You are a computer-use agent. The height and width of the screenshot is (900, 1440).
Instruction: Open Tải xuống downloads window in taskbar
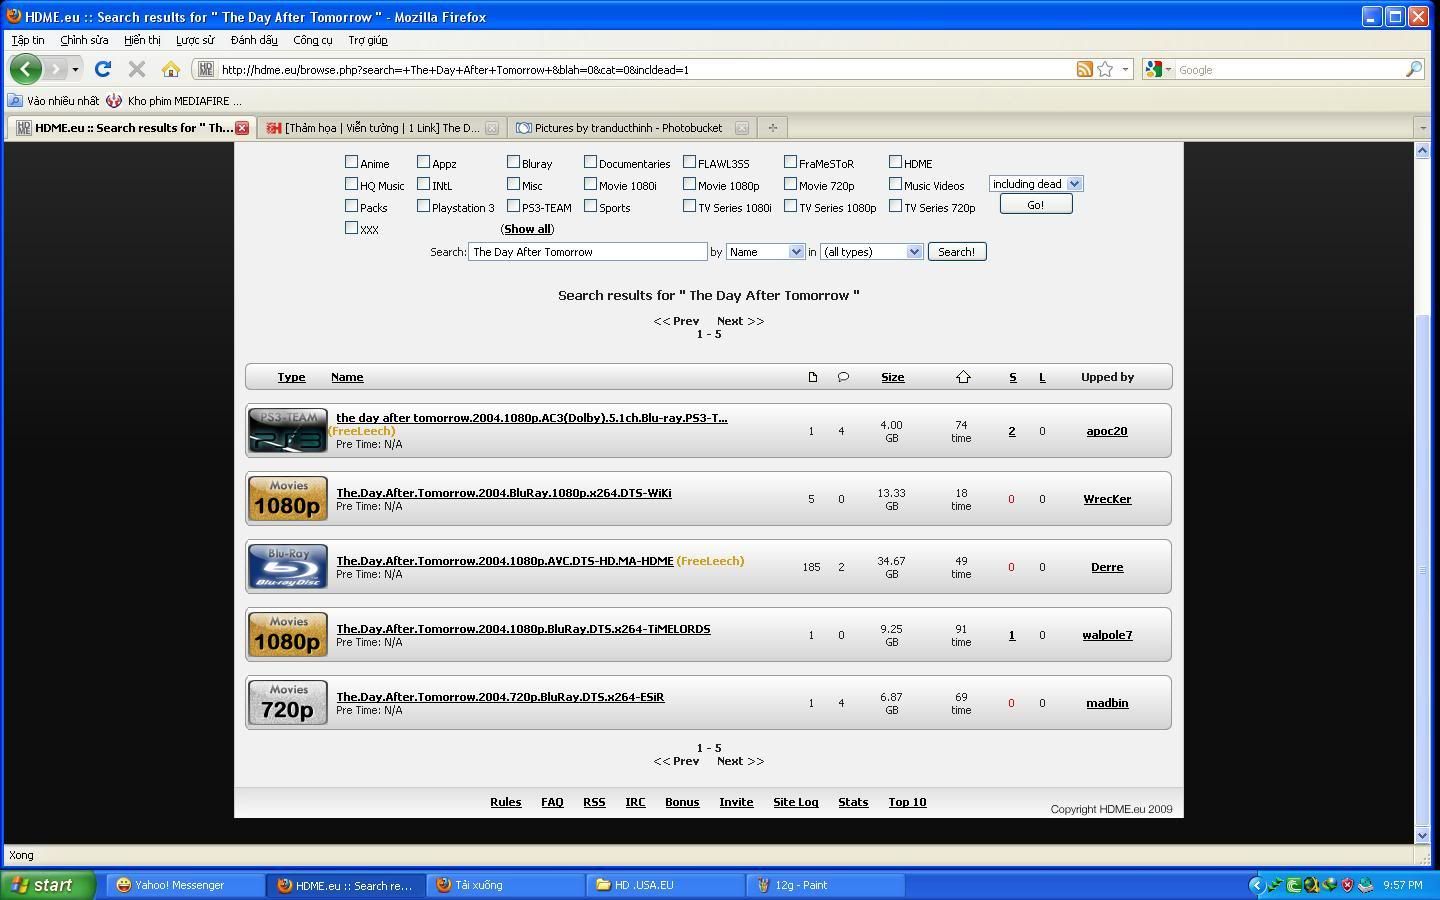click(x=506, y=885)
